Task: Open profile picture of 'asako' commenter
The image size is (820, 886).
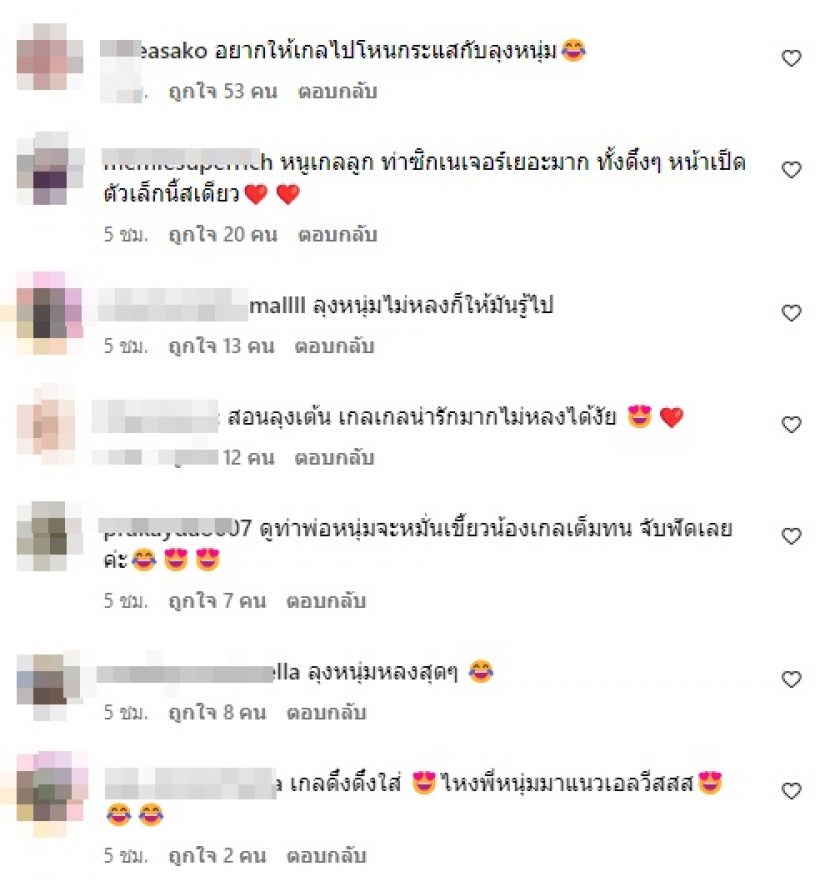Action: [50, 57]
